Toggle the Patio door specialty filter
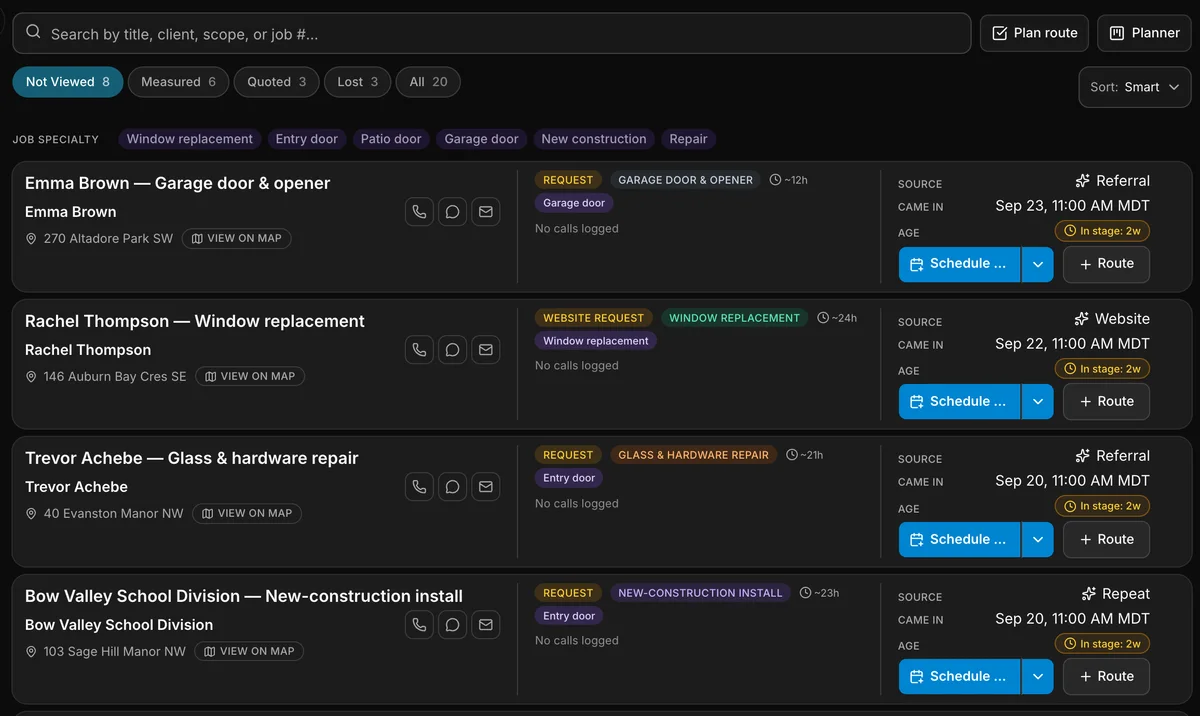Screen dimensions: 1200x716 pyautogui.click(x=391, y=139)
